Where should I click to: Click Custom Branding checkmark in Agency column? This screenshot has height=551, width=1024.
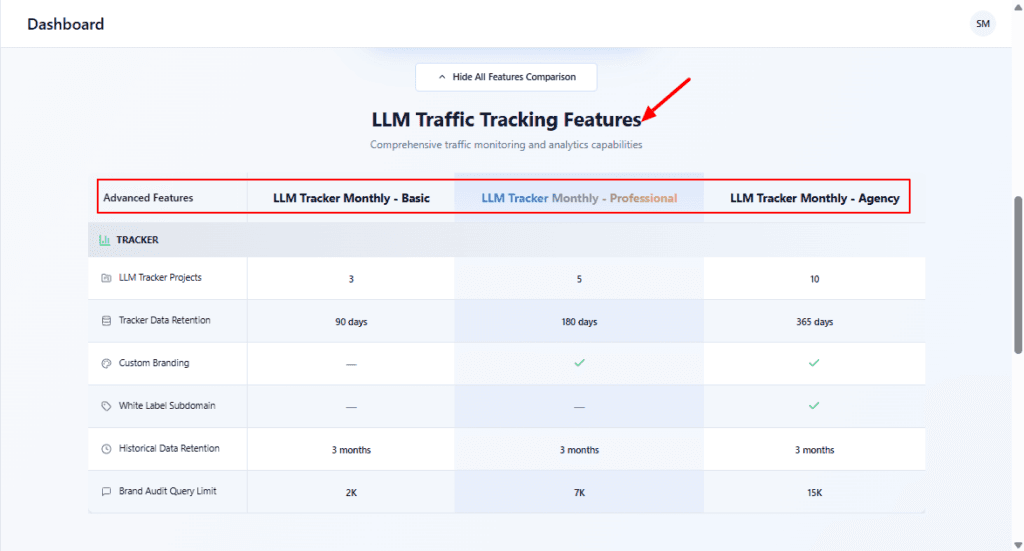[814, 363]
